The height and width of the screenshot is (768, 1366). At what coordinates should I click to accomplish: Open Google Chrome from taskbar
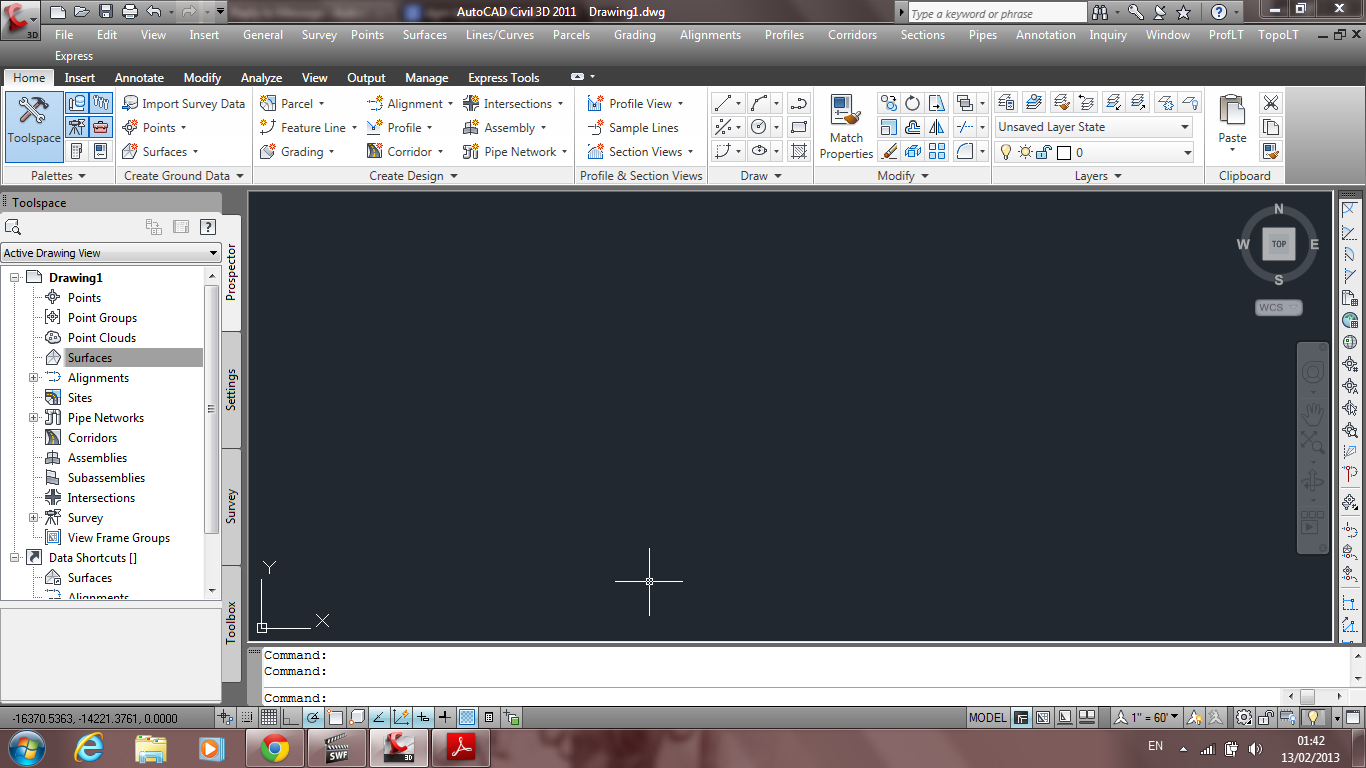pyautogui.click(x=274, y=748)
